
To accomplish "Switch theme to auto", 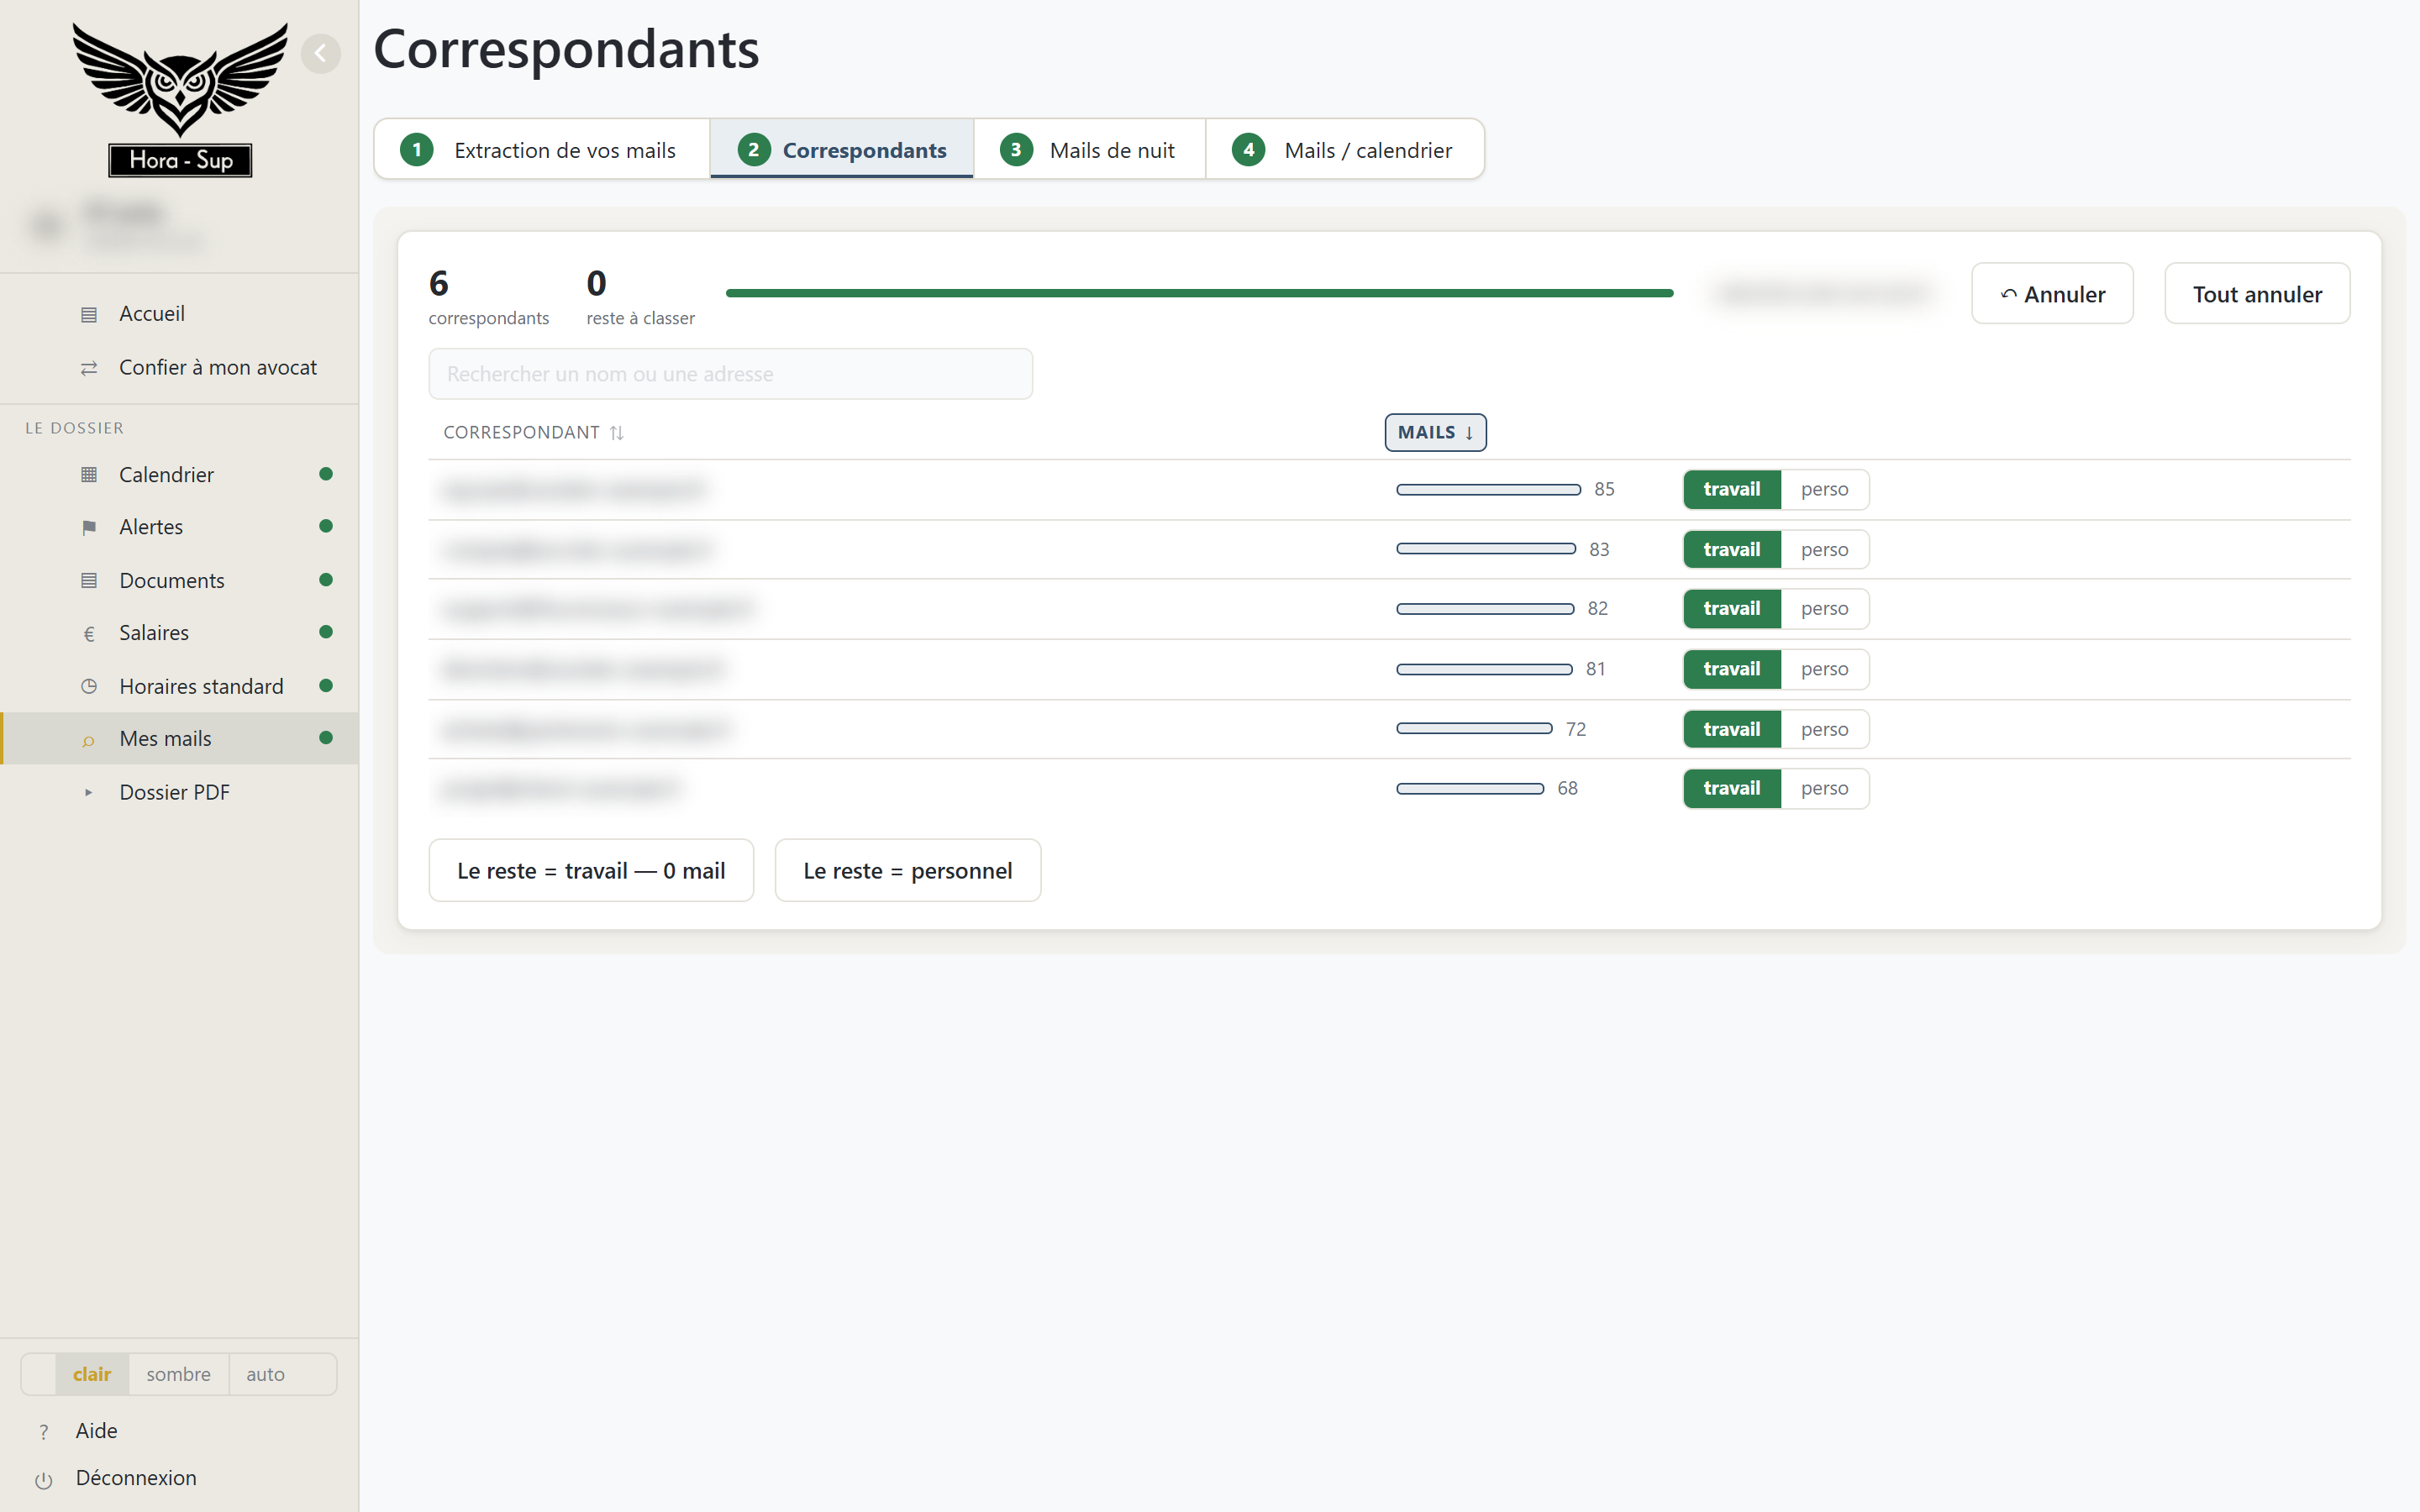I will pos(265,1374).
